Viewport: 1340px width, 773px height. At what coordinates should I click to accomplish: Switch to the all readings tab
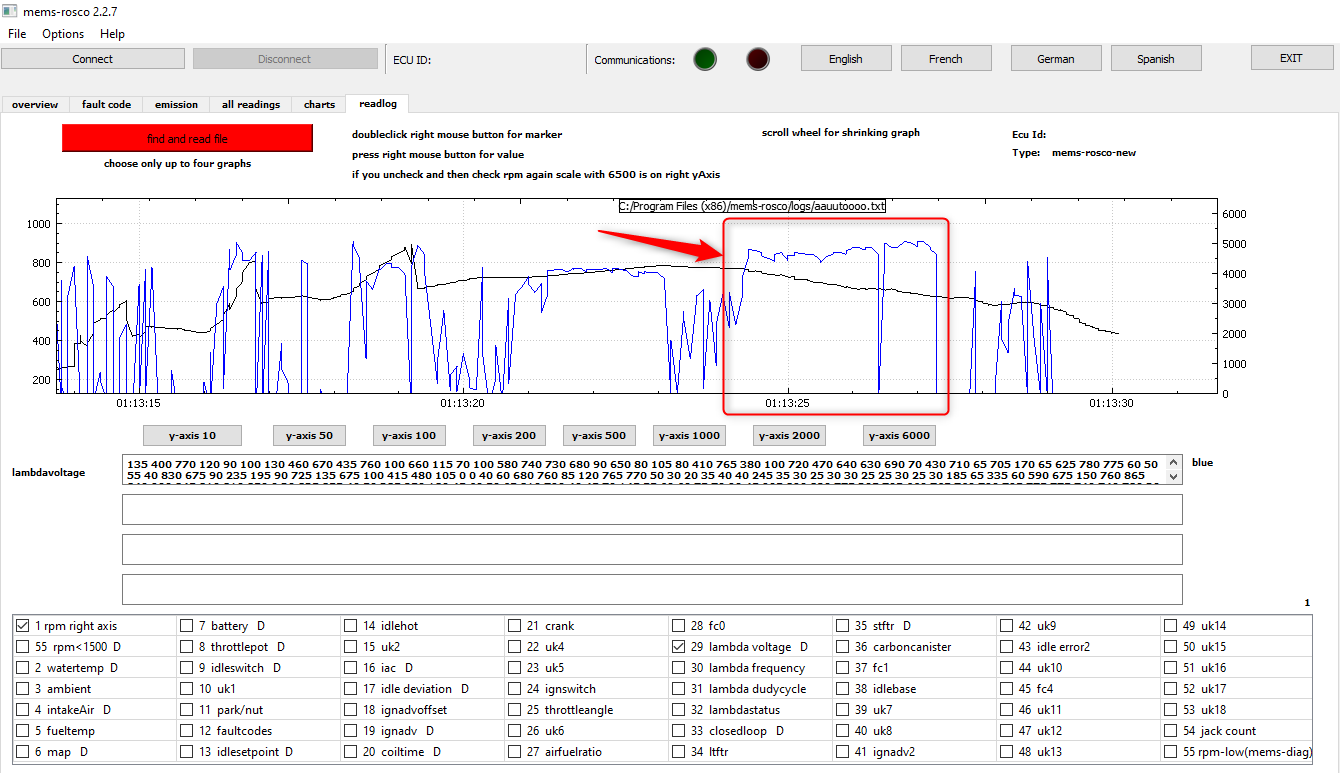(250, 104)
